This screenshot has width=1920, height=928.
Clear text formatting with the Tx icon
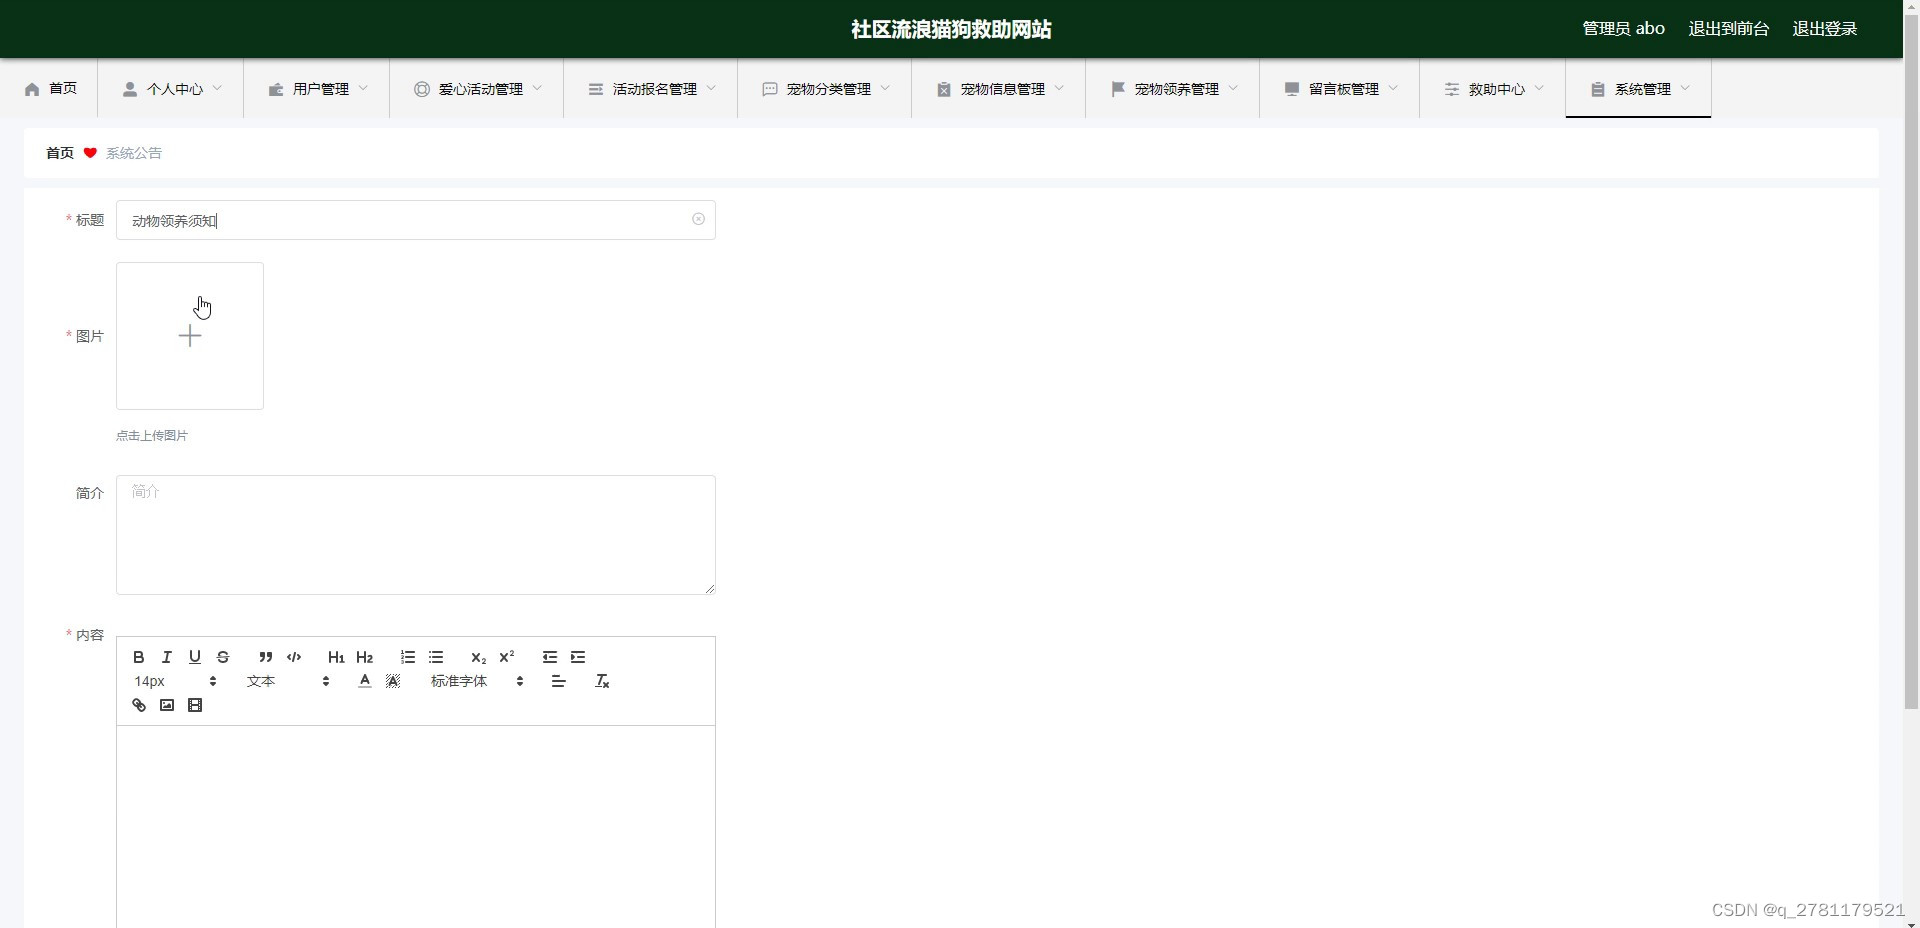click(x=602, y=681)
